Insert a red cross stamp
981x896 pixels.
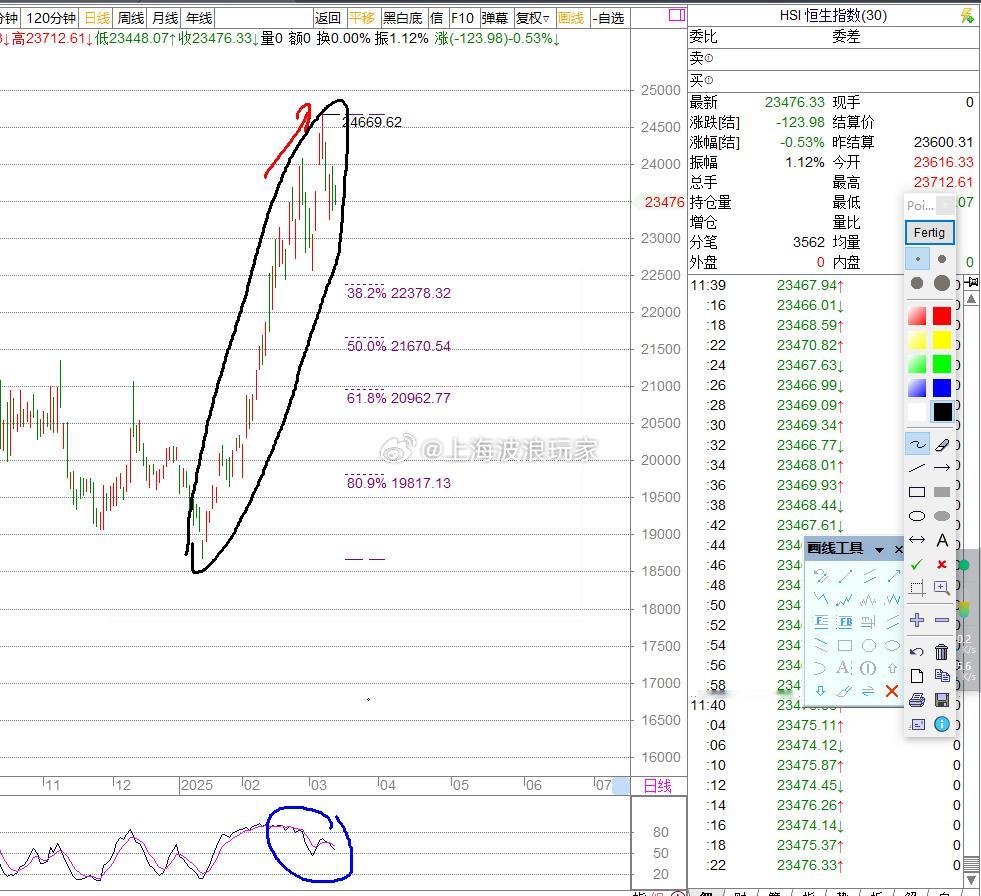point(942,564)
